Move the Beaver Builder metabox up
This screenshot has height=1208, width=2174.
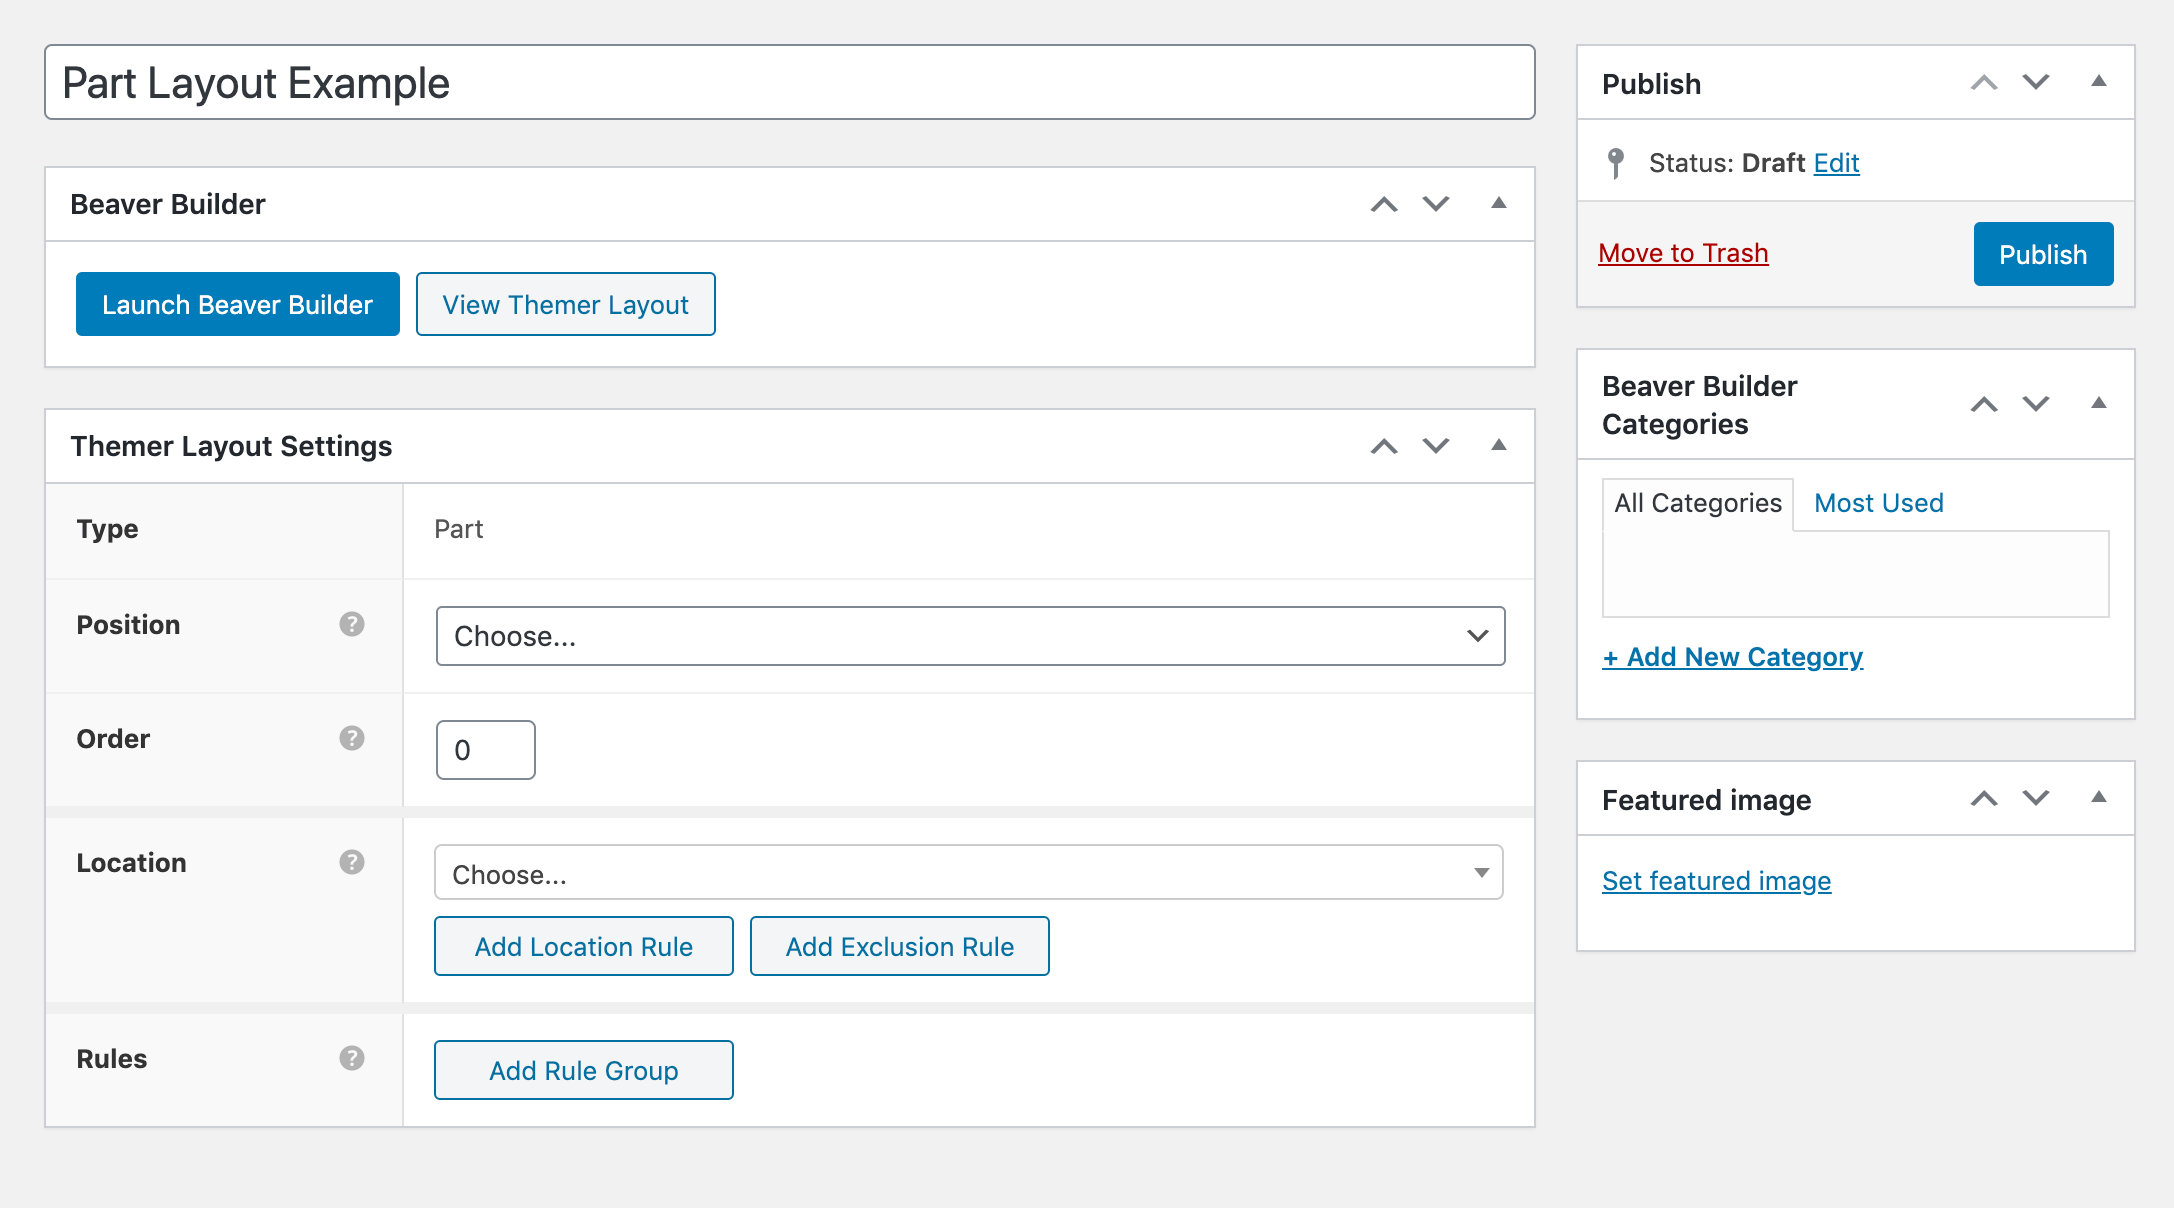click(1385, 204)
